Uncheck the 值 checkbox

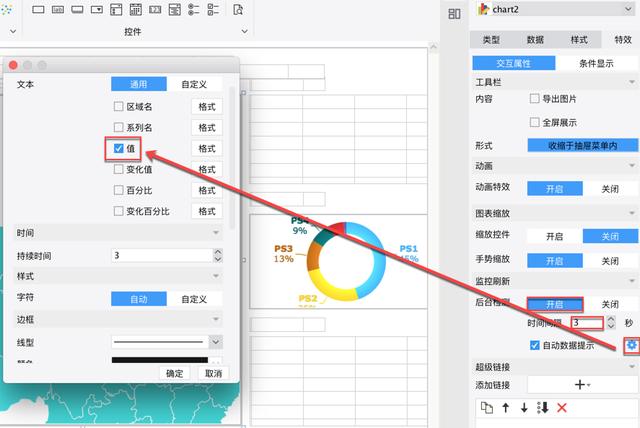(x=118, y=148)
